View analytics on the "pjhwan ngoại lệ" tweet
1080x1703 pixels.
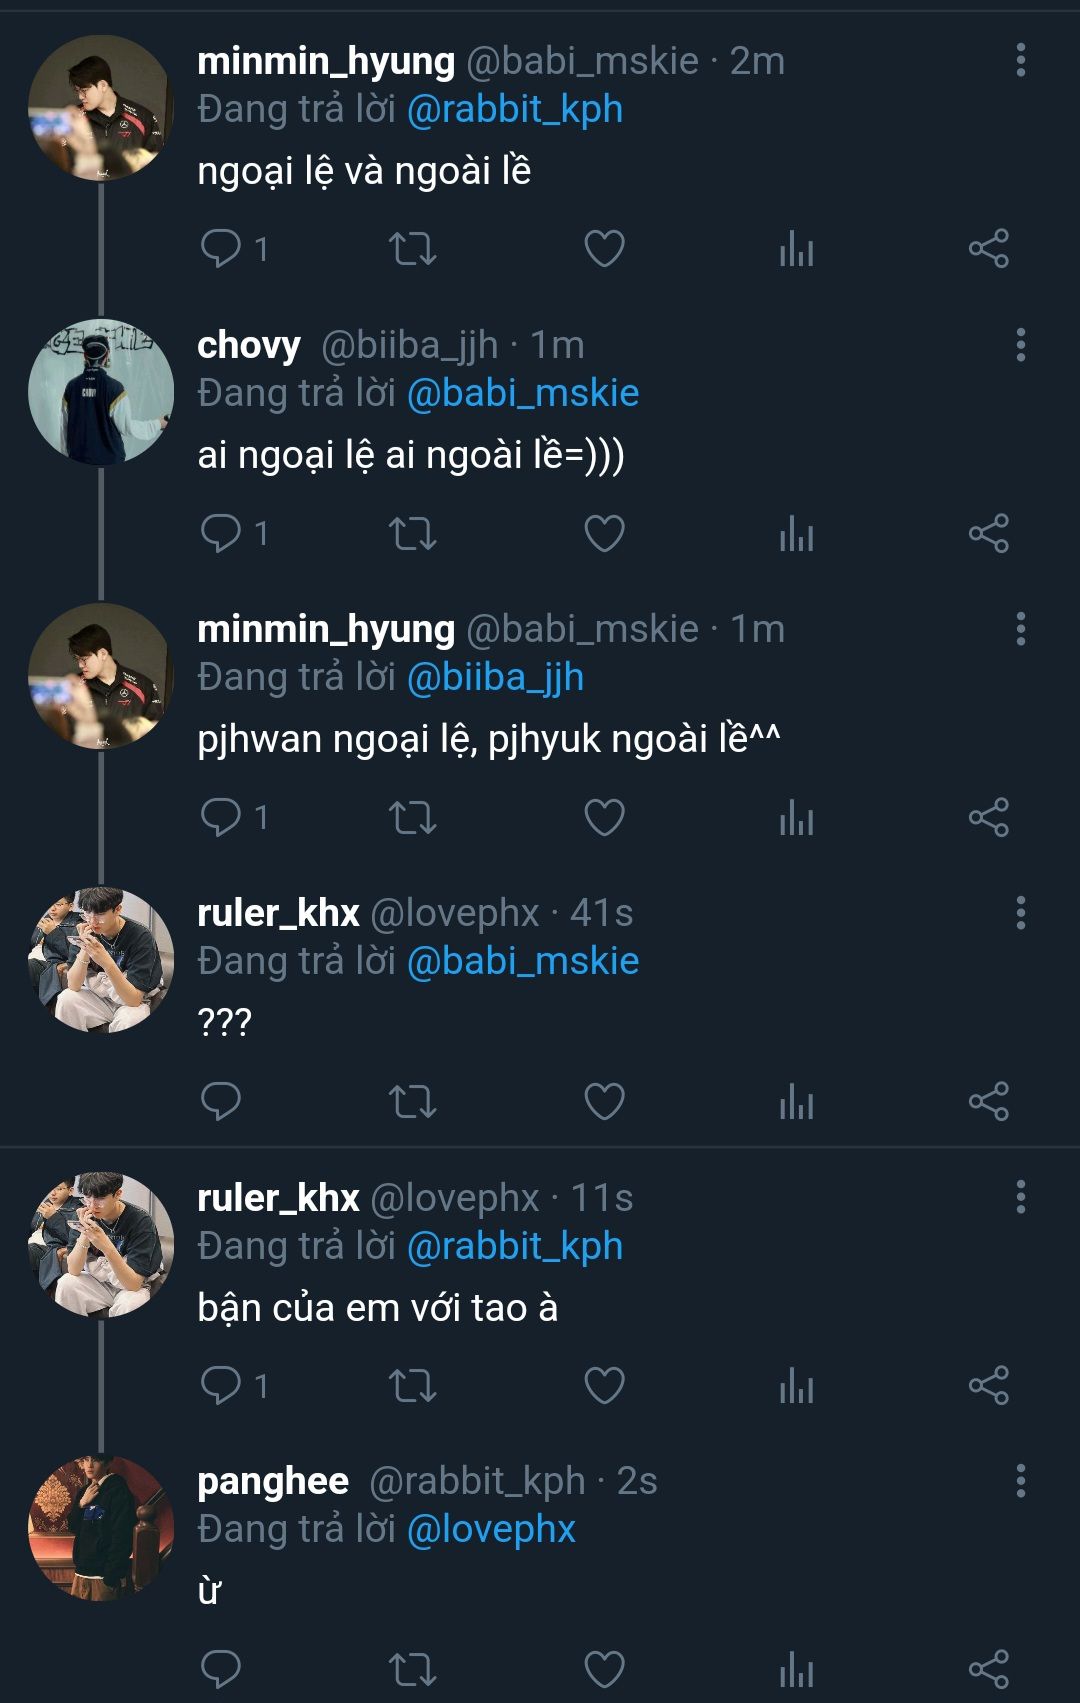point(796,817)
